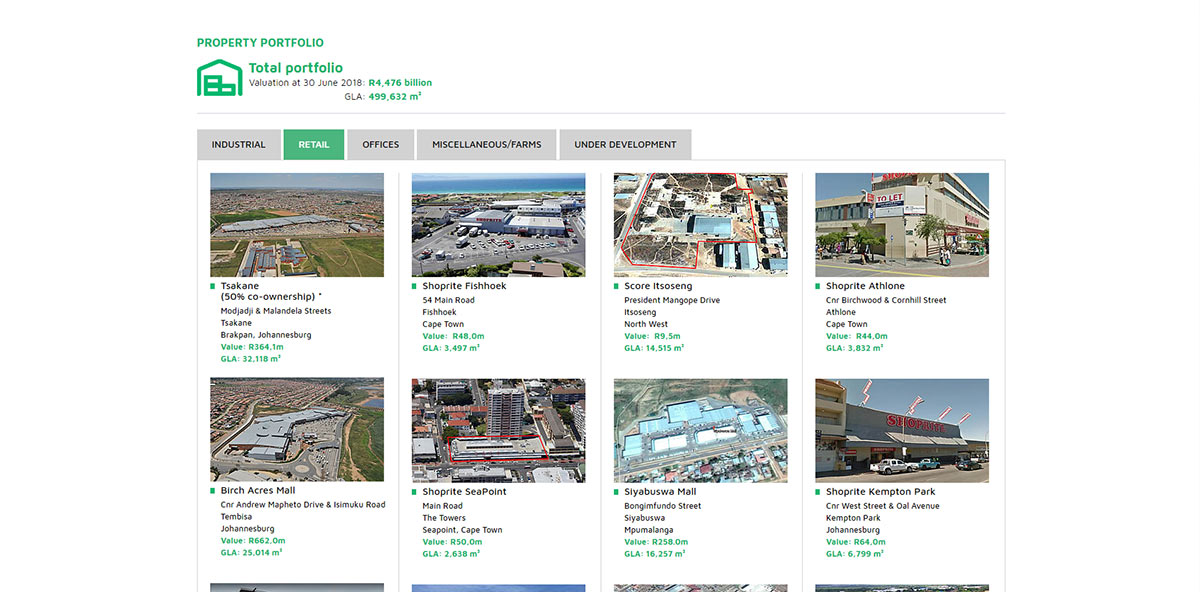Click the green marker beside Score Itsoseng
This screenshot has width=1200, height=592.
point(616,285)
